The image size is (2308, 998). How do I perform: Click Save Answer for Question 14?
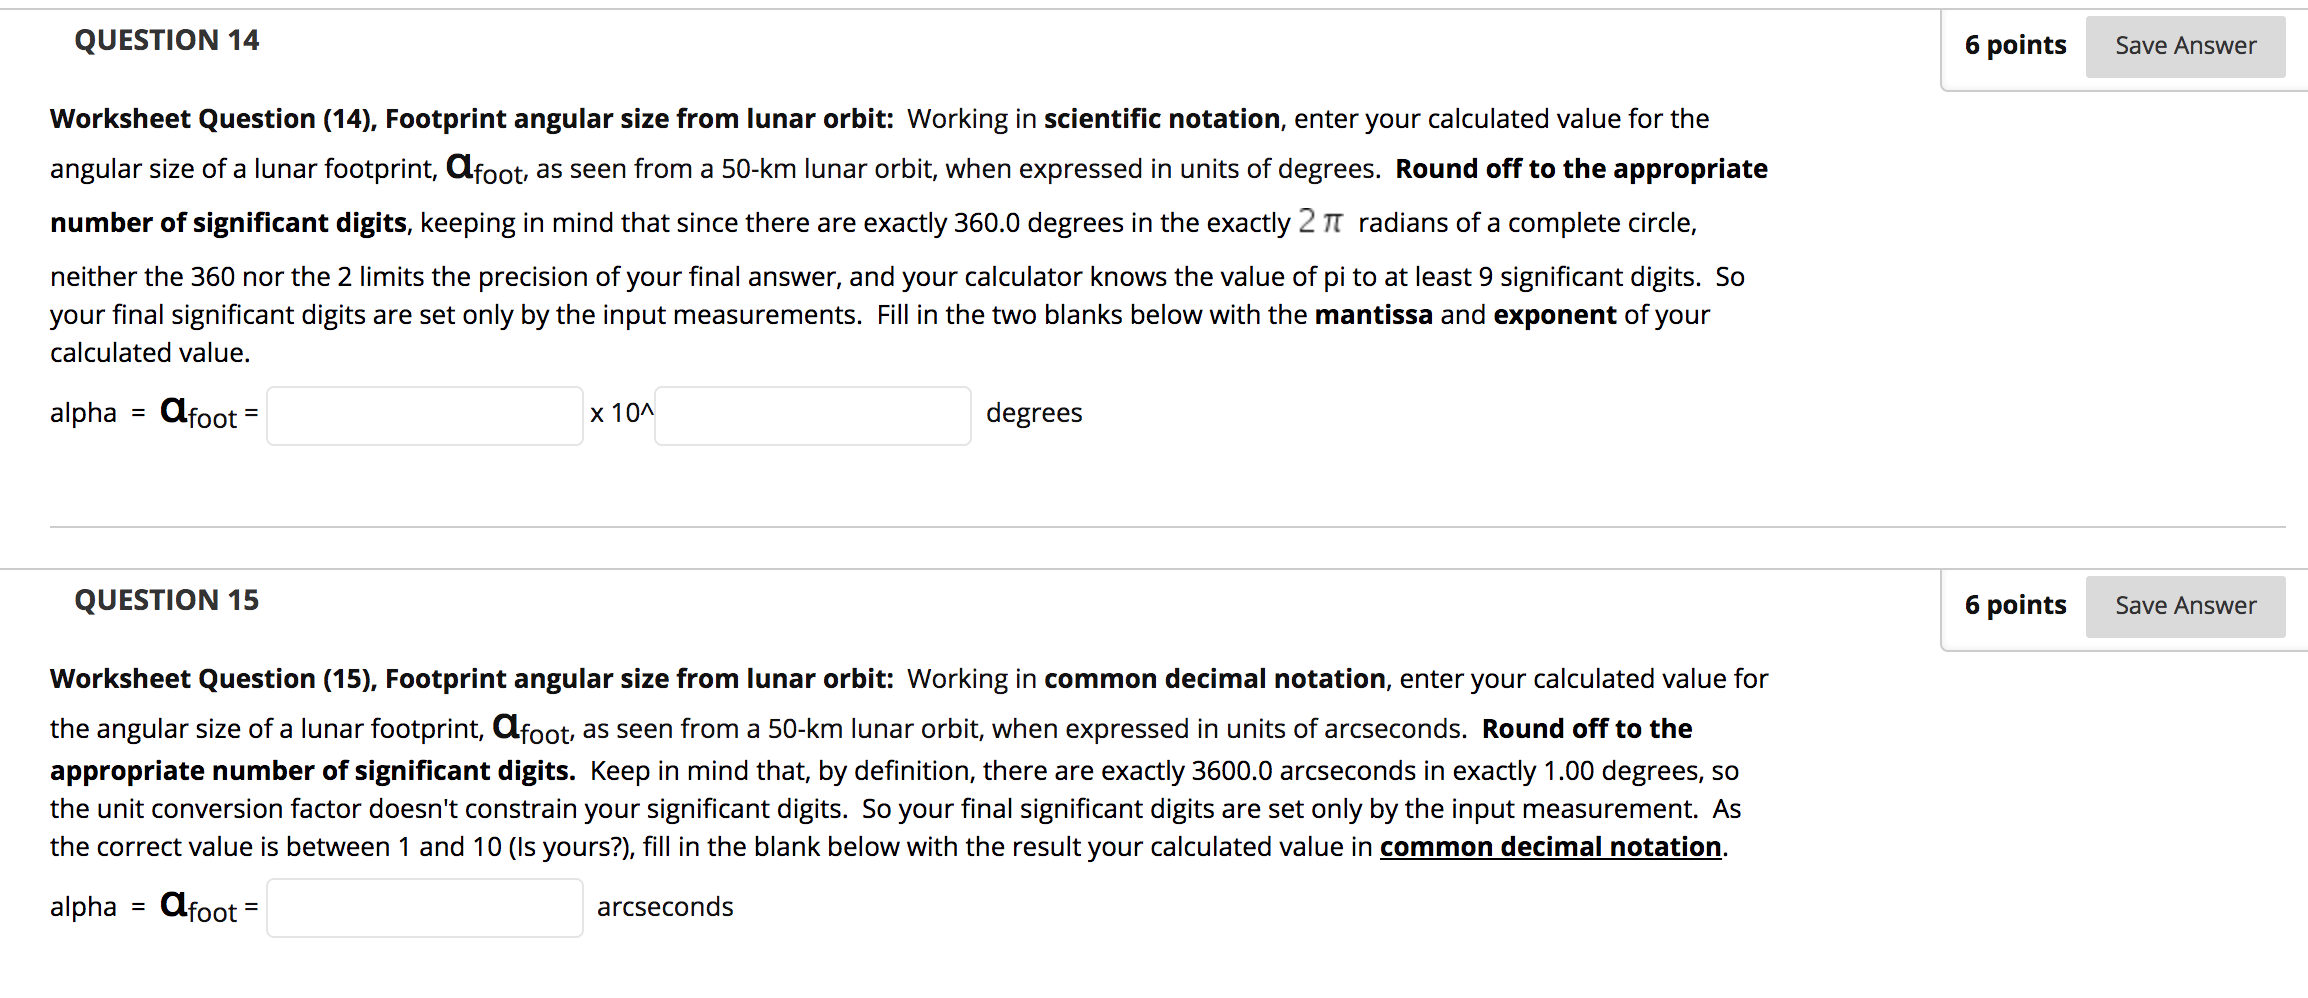click(2185, 46)
